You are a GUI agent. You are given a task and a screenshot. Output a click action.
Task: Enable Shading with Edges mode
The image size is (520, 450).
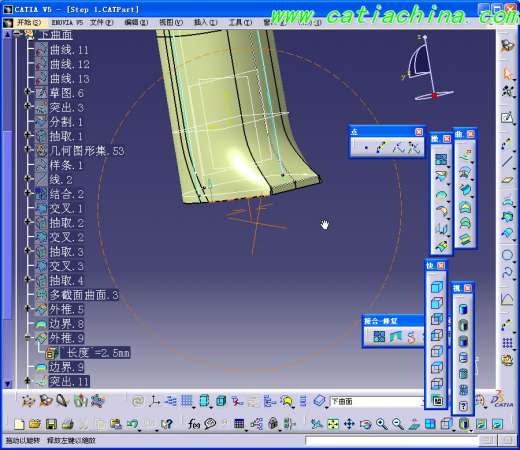[463, 325]
